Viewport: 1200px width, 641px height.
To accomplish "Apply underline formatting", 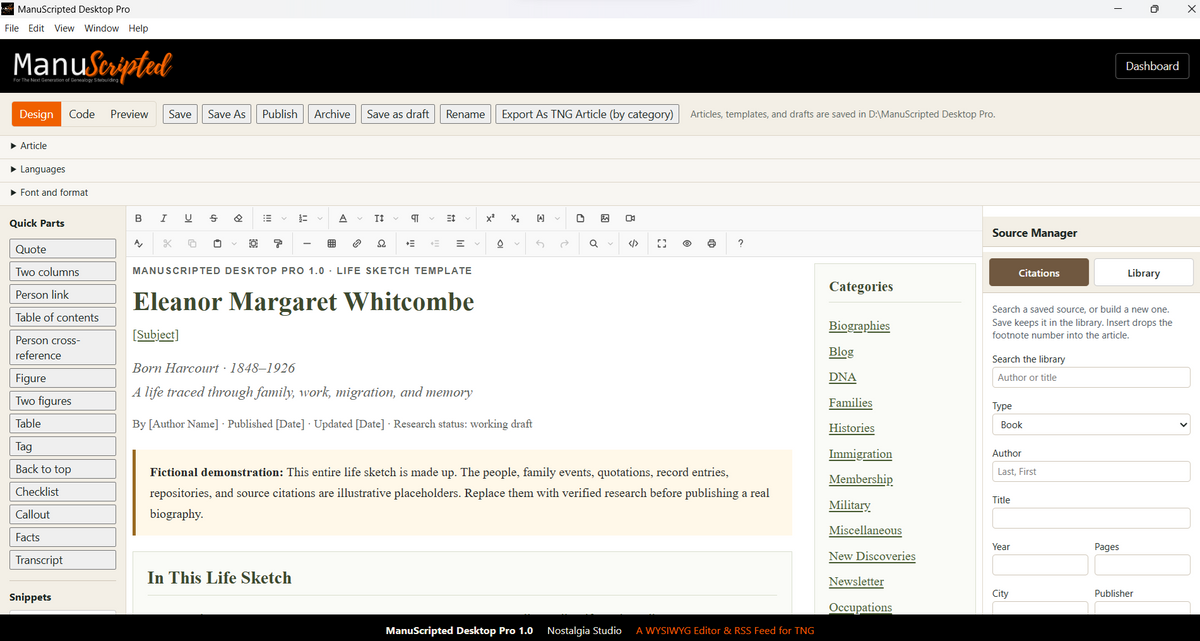I will coord(188,218).
